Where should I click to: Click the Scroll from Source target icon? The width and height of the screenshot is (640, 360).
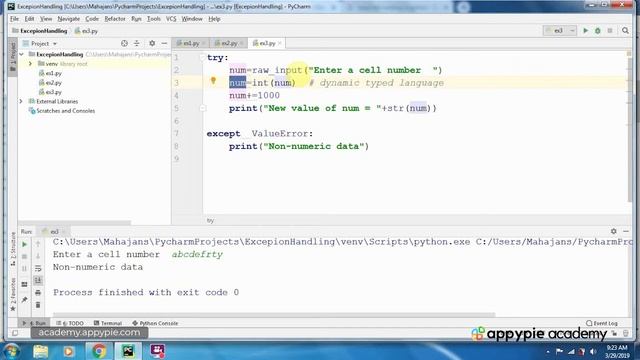(124, 43)
